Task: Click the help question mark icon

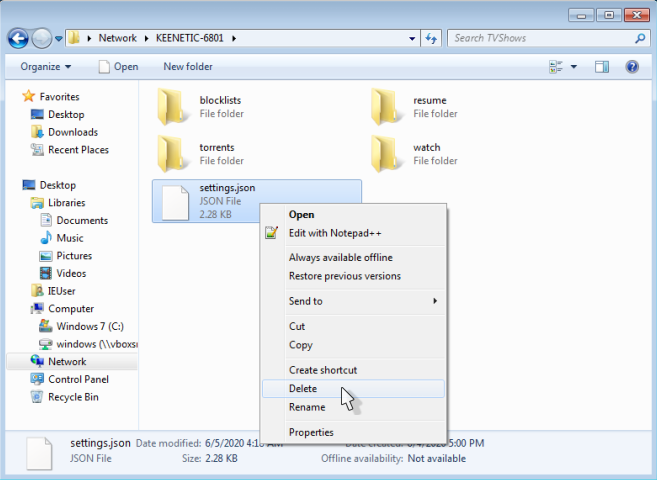Action: tap(632, 67)
